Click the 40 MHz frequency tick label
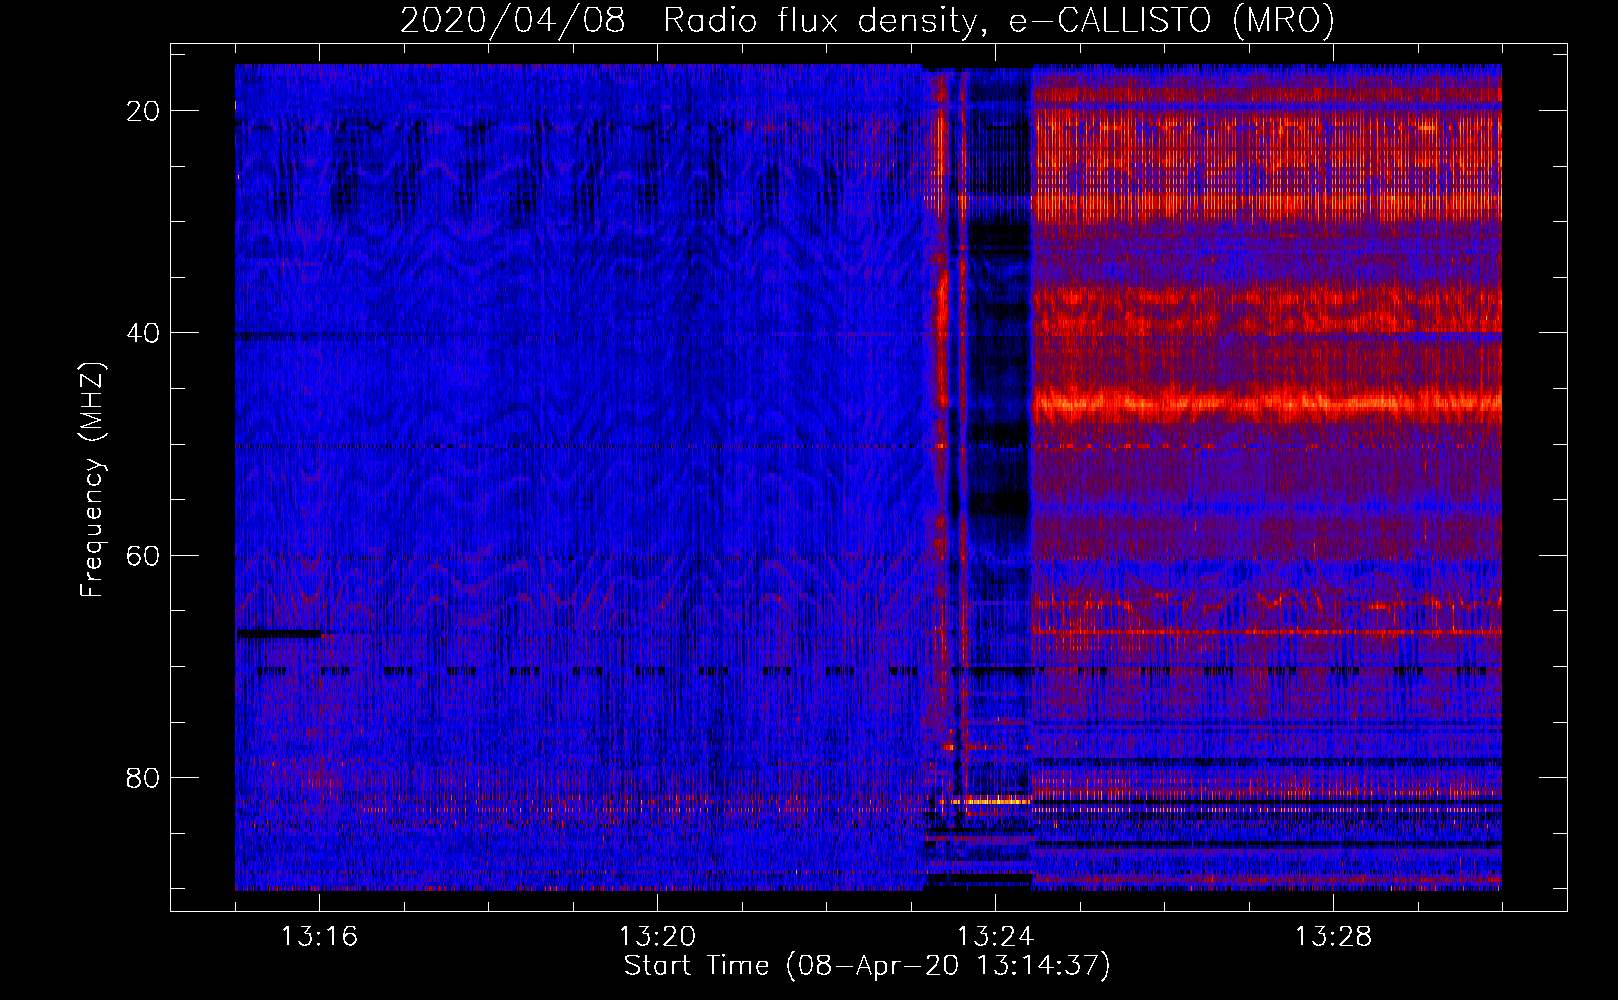 coord(143,333)
